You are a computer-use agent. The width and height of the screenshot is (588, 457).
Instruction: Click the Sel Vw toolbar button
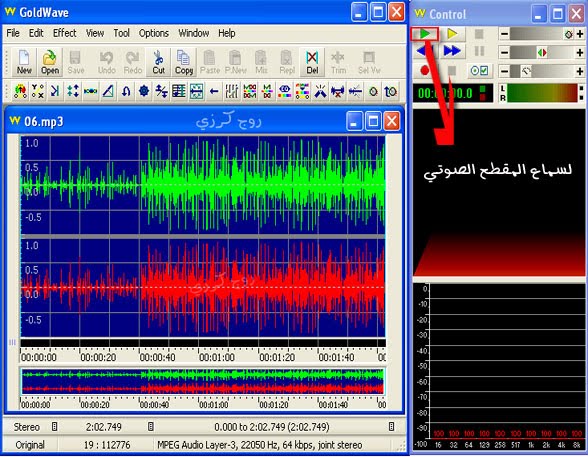point(369,62)
